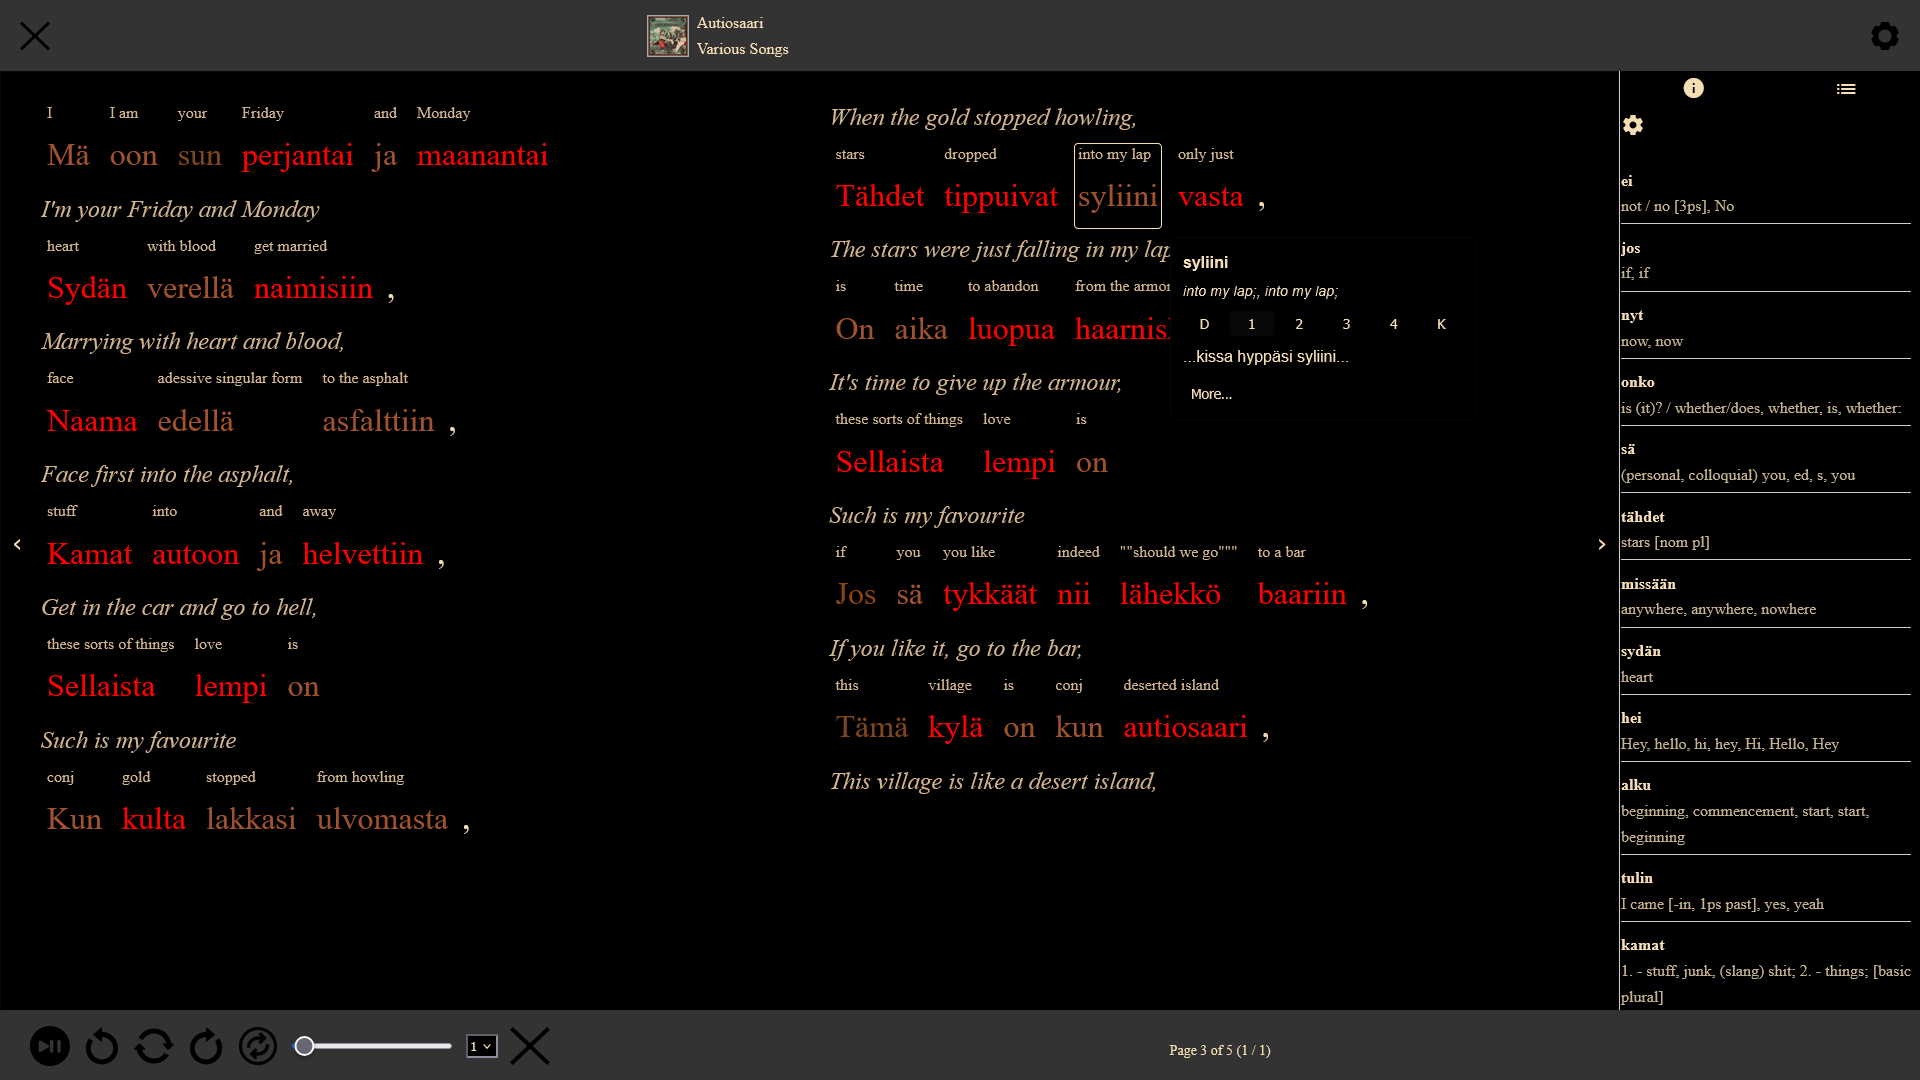
Task: Select sidebar vocabulary entry "tähdet"
Action: pos(1765,530)
